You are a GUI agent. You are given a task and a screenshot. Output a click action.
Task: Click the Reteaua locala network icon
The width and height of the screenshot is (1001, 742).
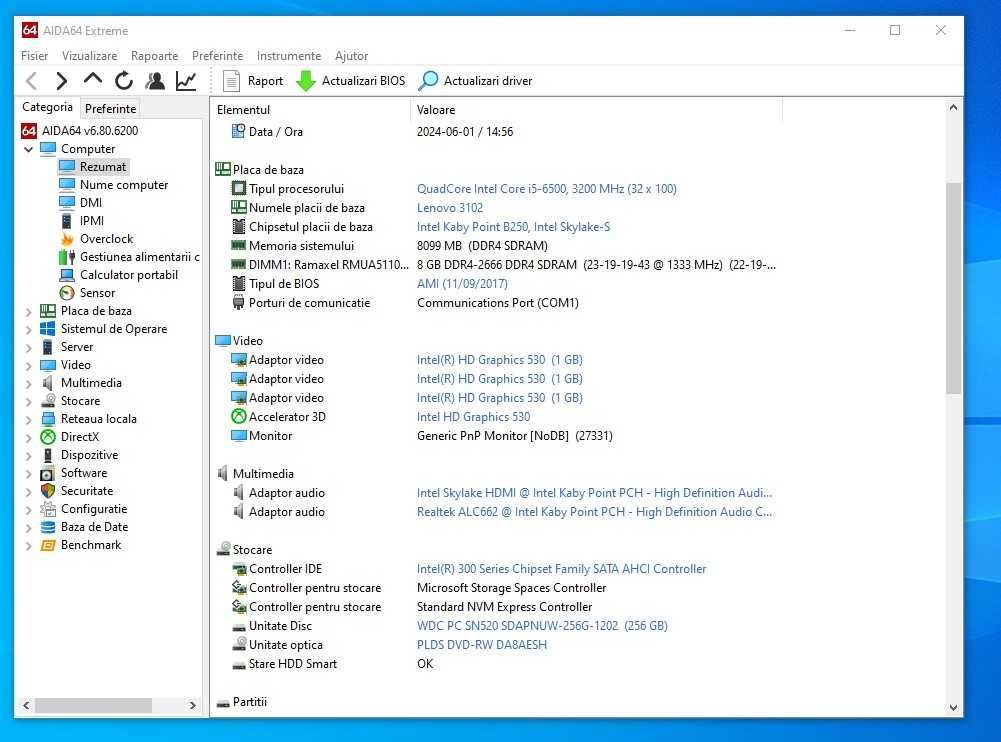tap(48, 419)
